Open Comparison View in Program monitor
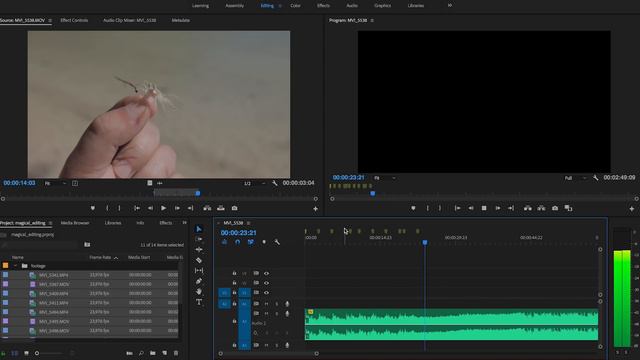640x360 pixels. (x=568, y=208)
